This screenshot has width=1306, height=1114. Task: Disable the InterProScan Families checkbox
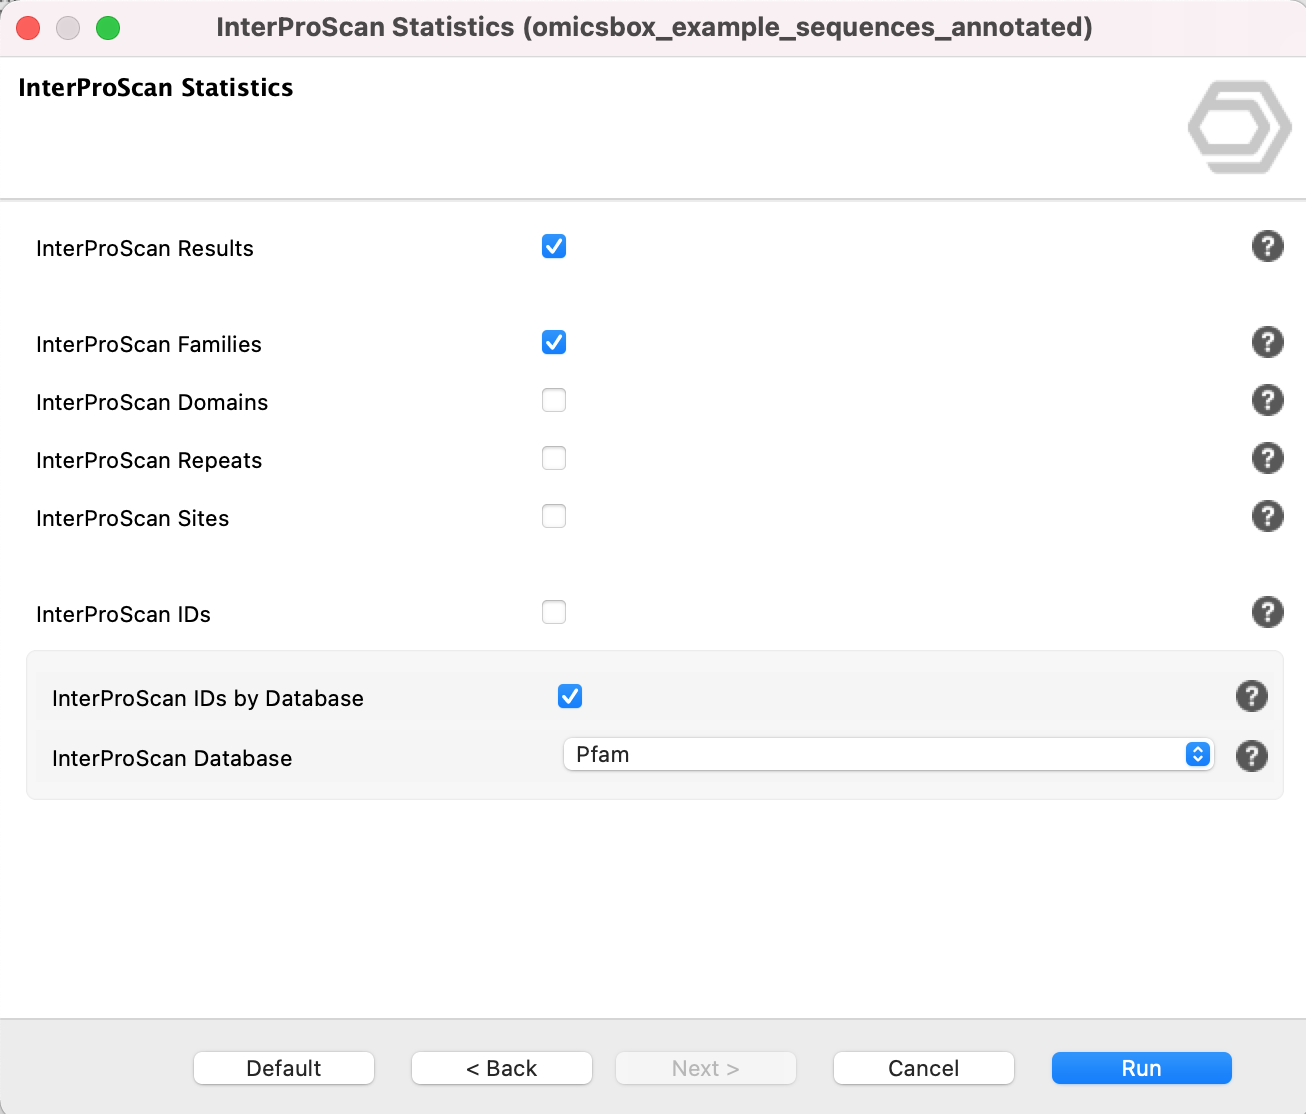click(554, 342)
